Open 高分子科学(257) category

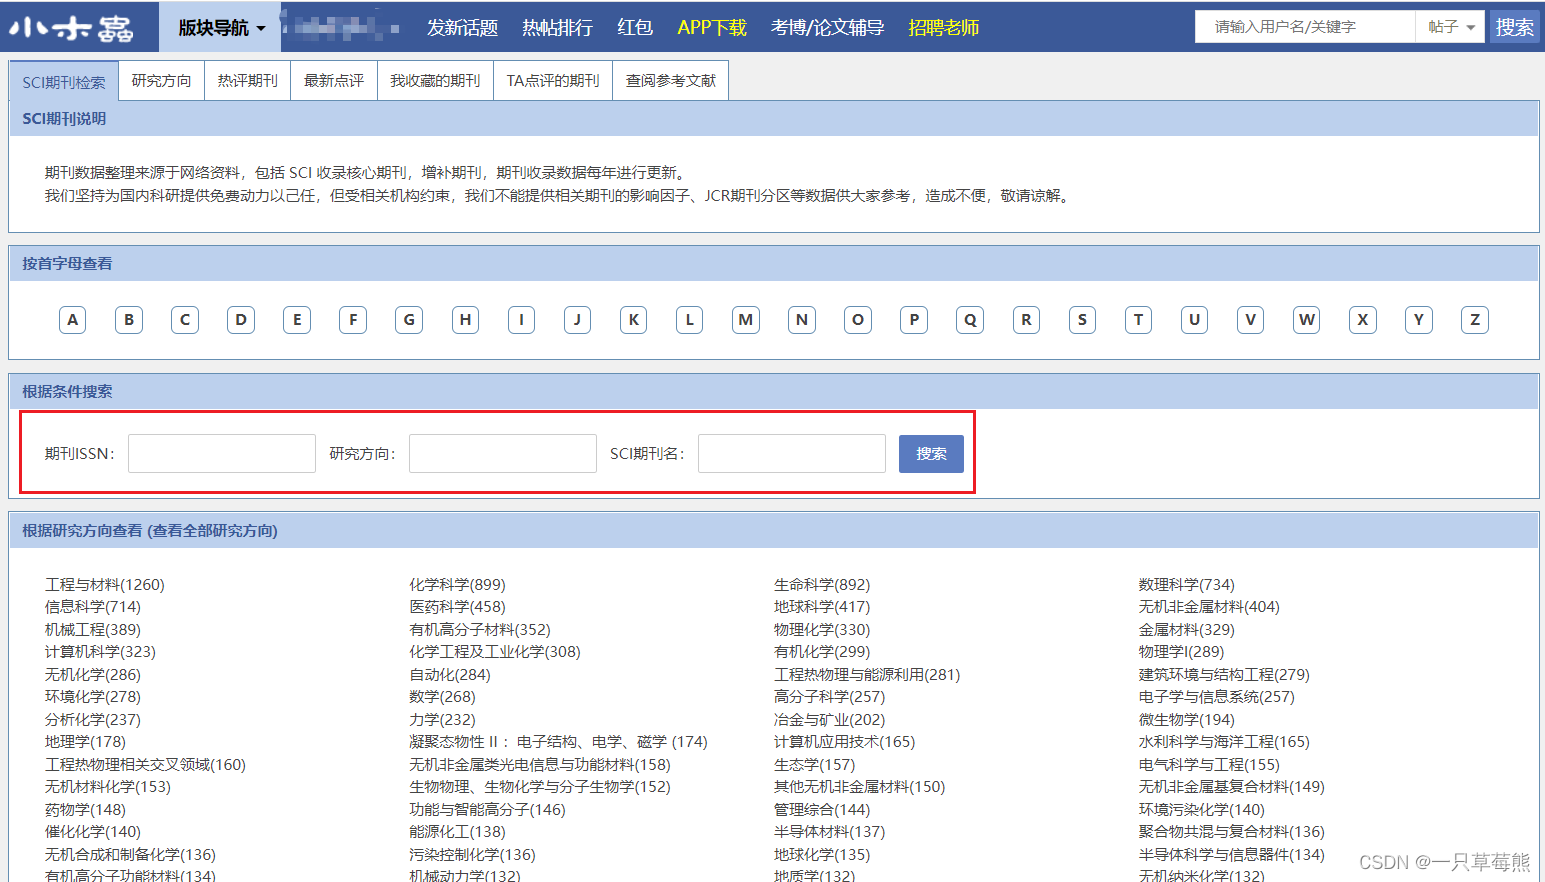[x=829, y=697]
